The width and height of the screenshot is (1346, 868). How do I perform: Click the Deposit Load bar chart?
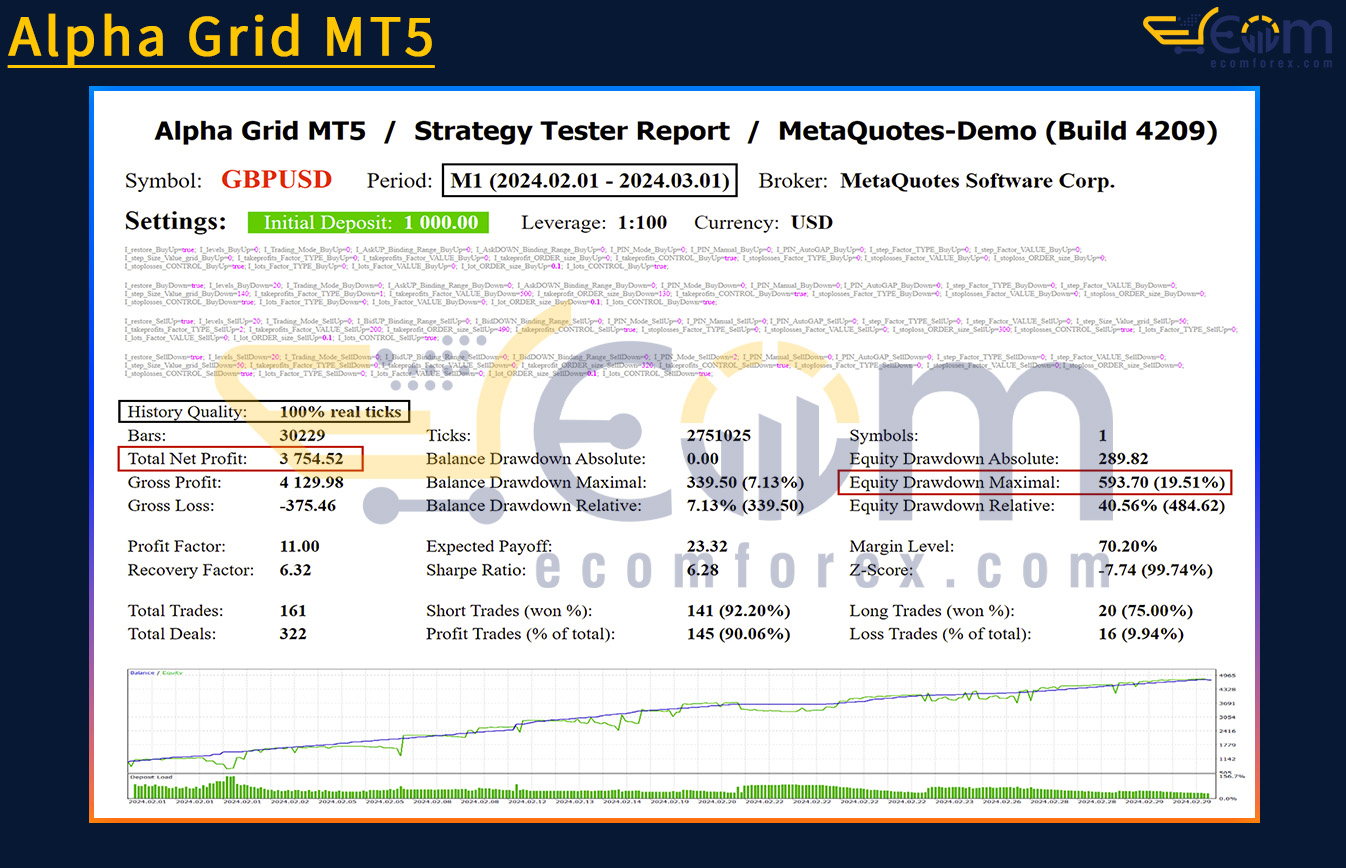pos(670,787)
